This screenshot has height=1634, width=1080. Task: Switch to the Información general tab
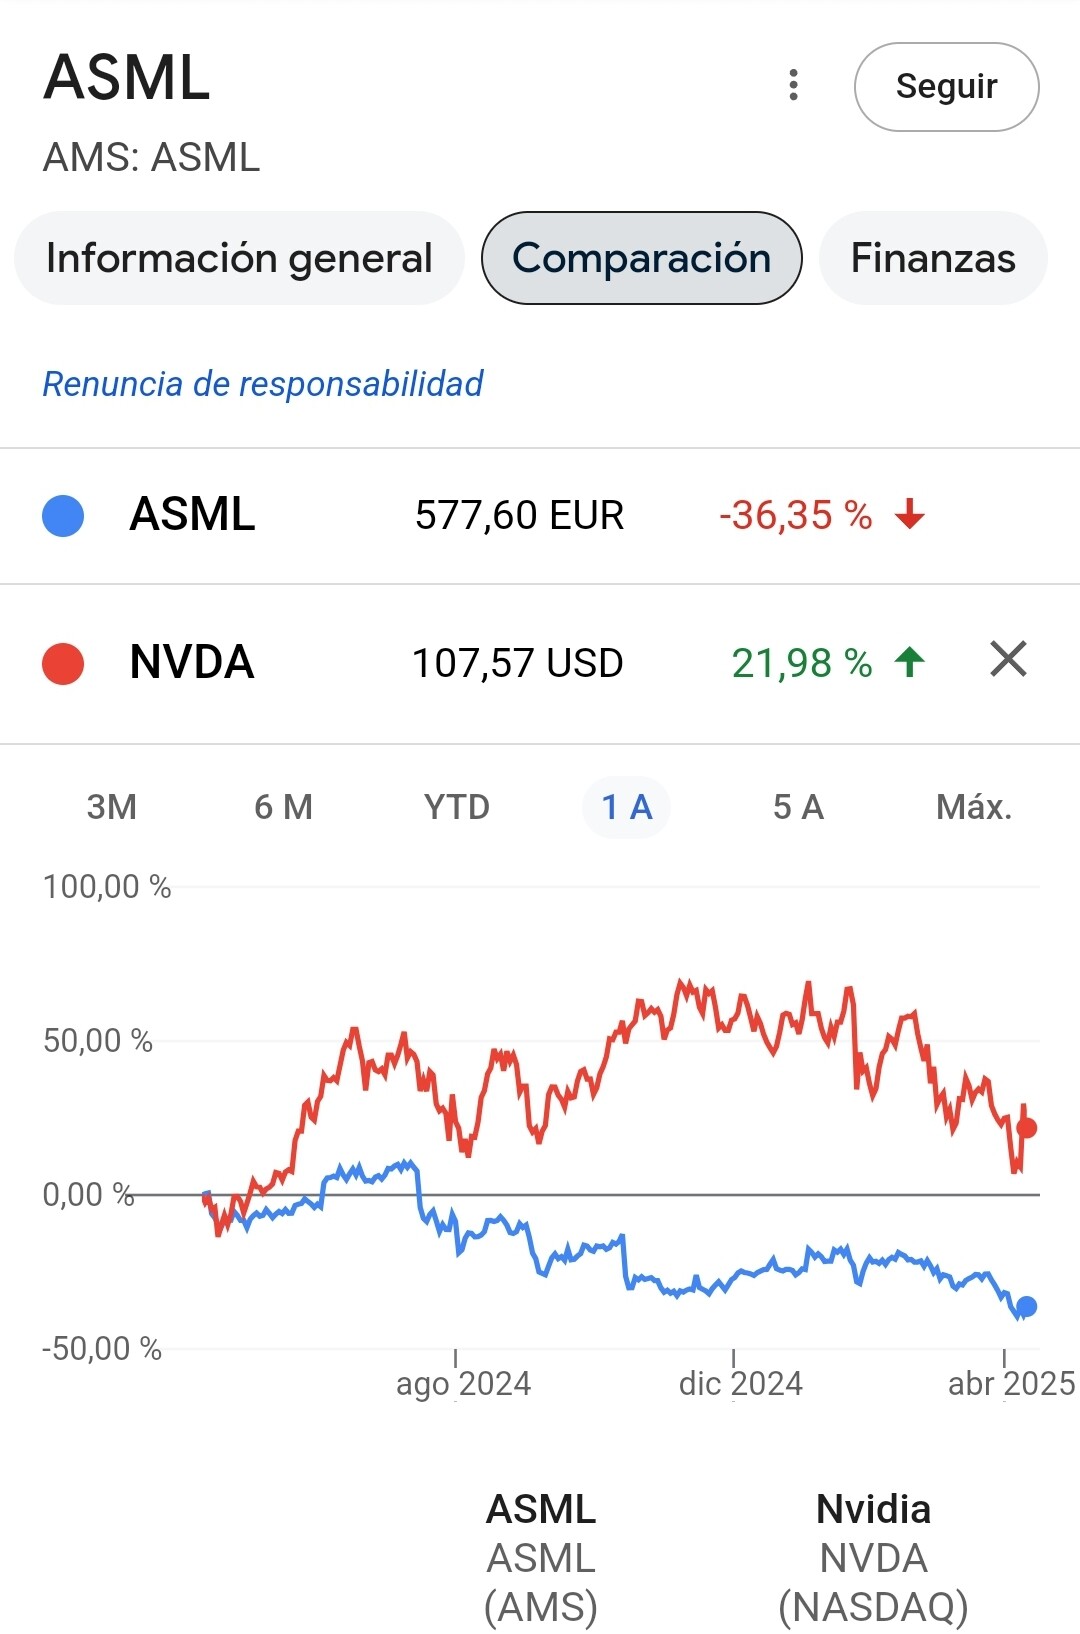click(x=239, y=258)
